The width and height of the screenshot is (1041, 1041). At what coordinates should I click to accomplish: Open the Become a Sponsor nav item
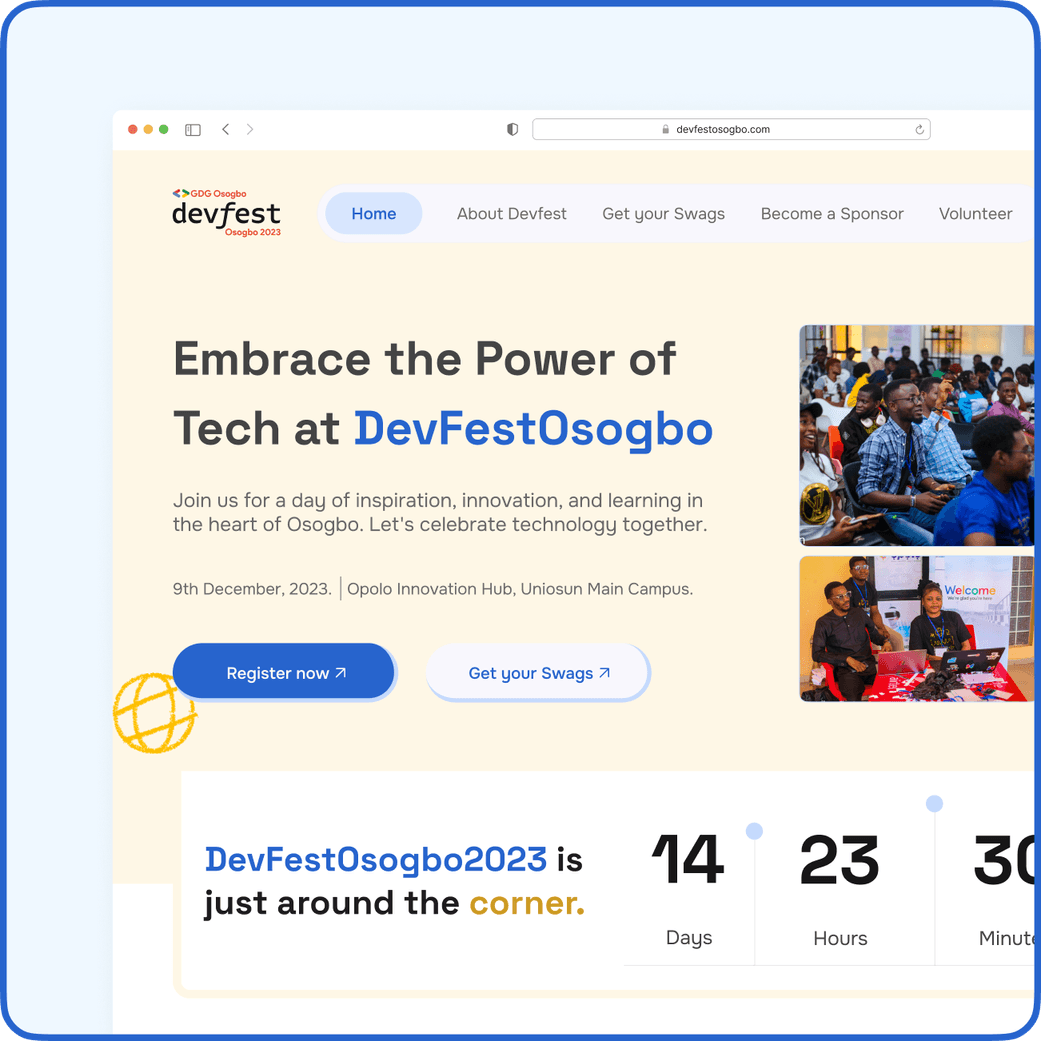click(832, 214)
